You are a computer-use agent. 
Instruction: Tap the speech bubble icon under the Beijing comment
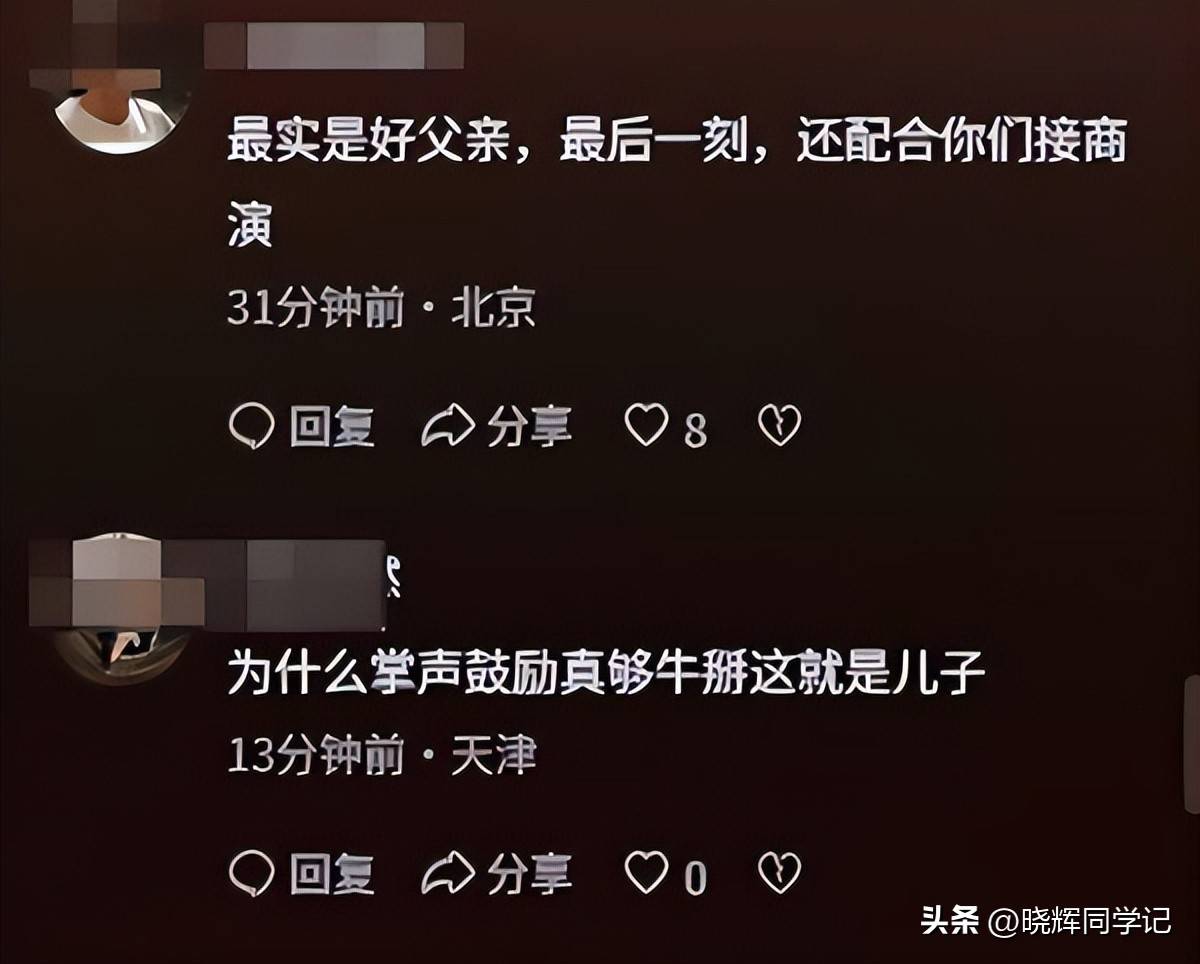(x=251, y=427)
